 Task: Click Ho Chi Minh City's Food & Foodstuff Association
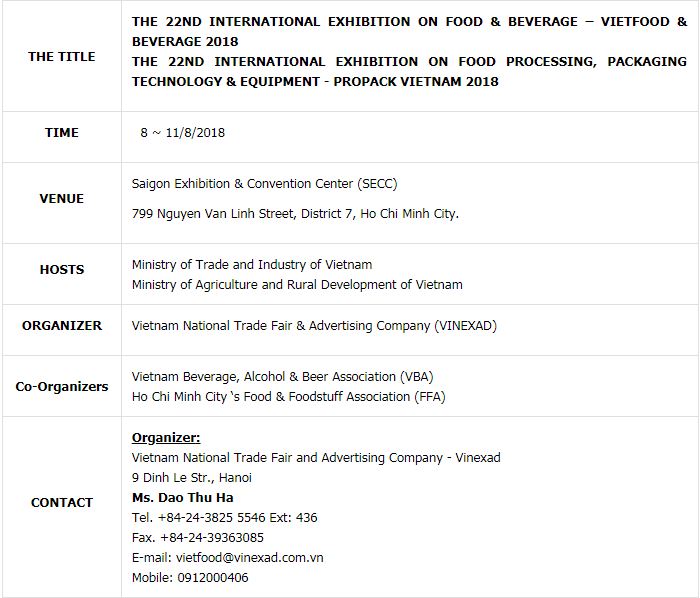(x=288, y=397)
